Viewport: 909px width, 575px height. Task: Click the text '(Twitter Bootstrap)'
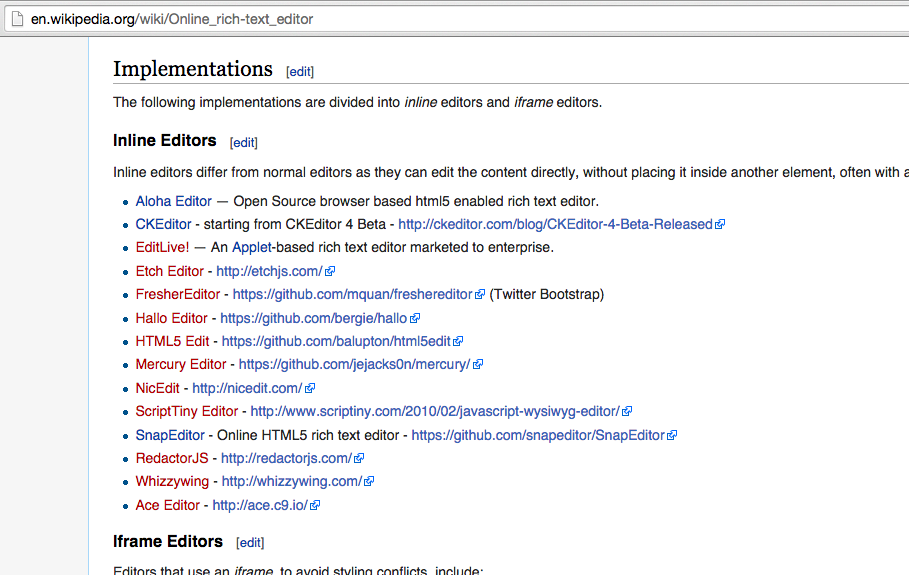[547, 294]
